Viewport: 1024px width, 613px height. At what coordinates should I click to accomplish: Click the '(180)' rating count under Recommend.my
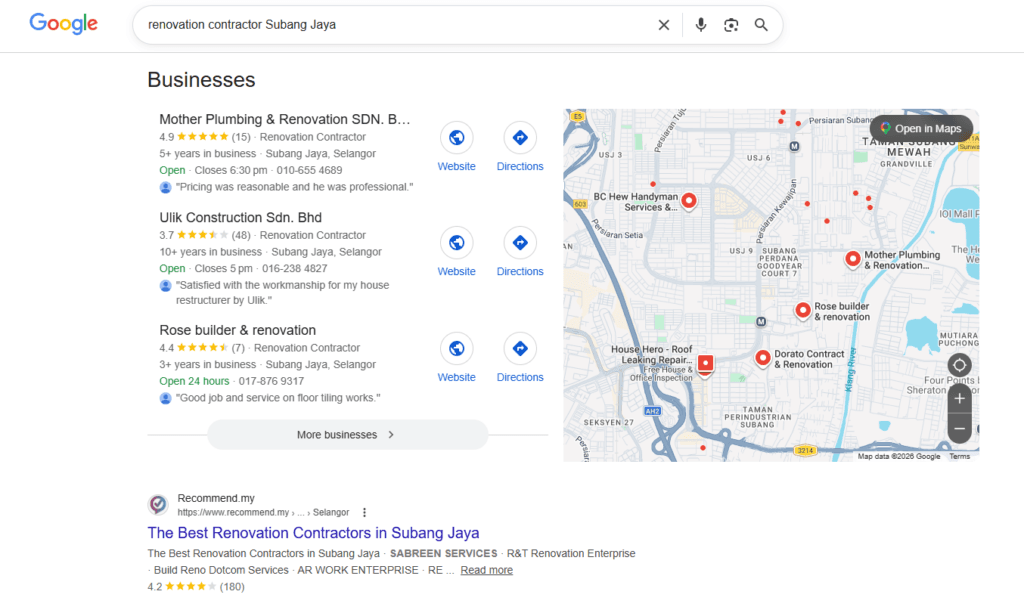(232, 587)
